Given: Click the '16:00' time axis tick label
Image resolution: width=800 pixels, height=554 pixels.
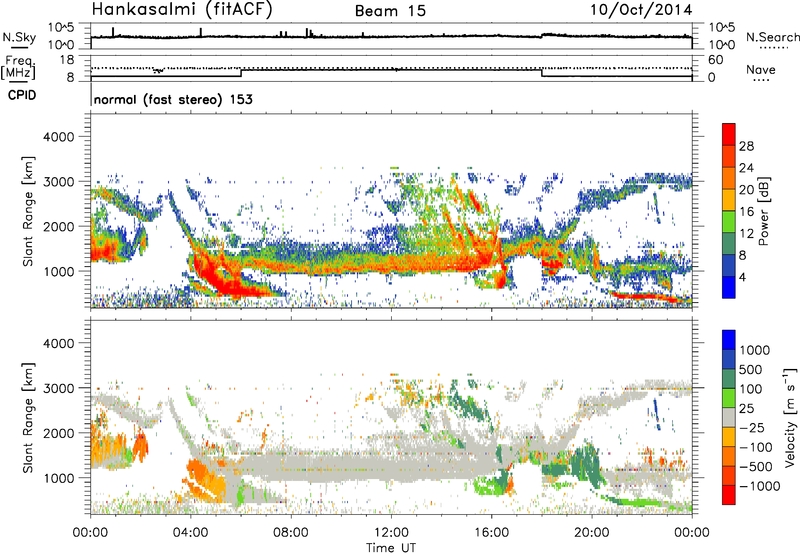Looking at the screenshot, I should [491, 533].
